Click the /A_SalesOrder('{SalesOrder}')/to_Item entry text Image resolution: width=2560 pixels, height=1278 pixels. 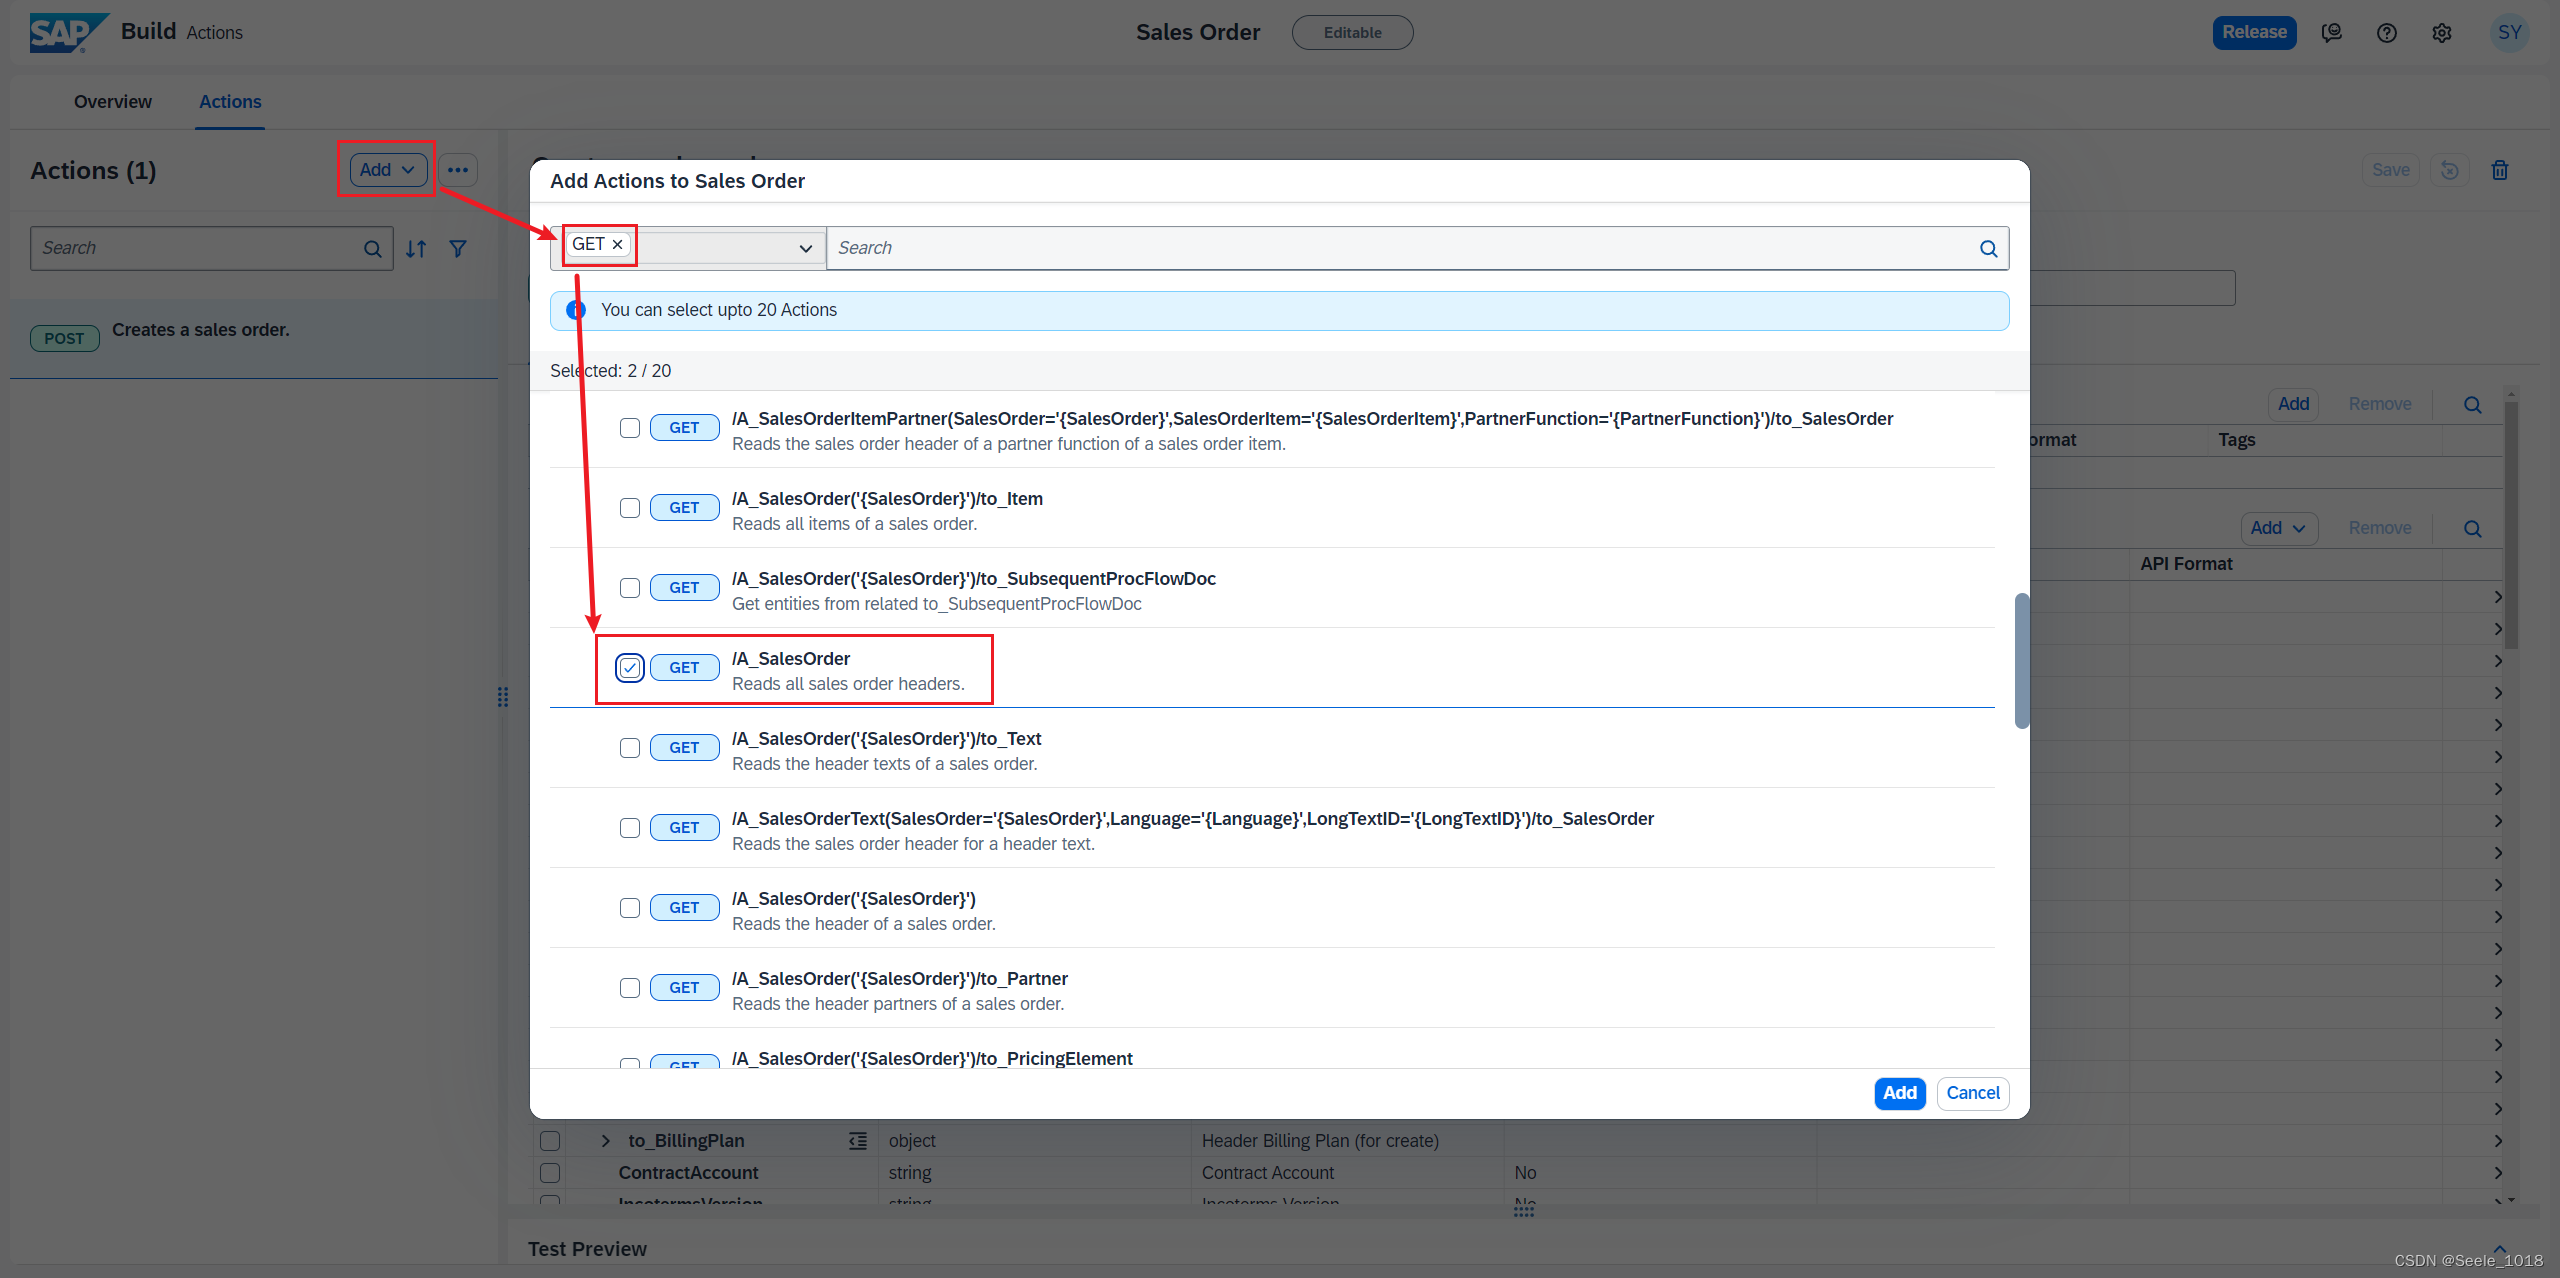pos(887,499)
